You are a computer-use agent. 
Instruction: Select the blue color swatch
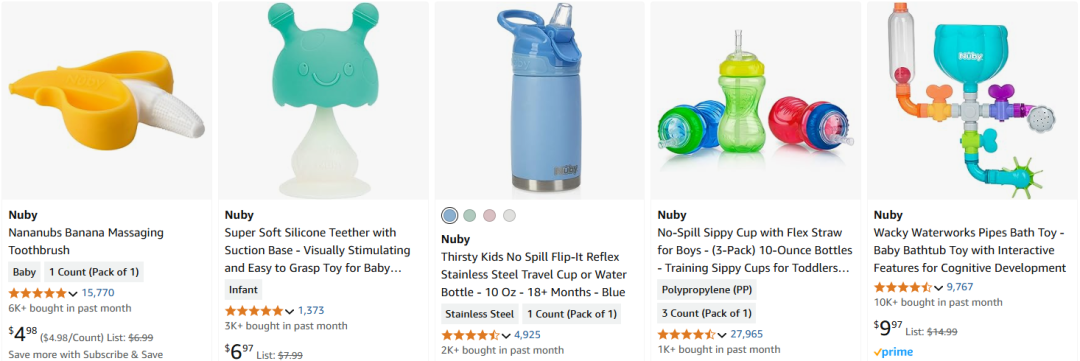pos(449,216)
